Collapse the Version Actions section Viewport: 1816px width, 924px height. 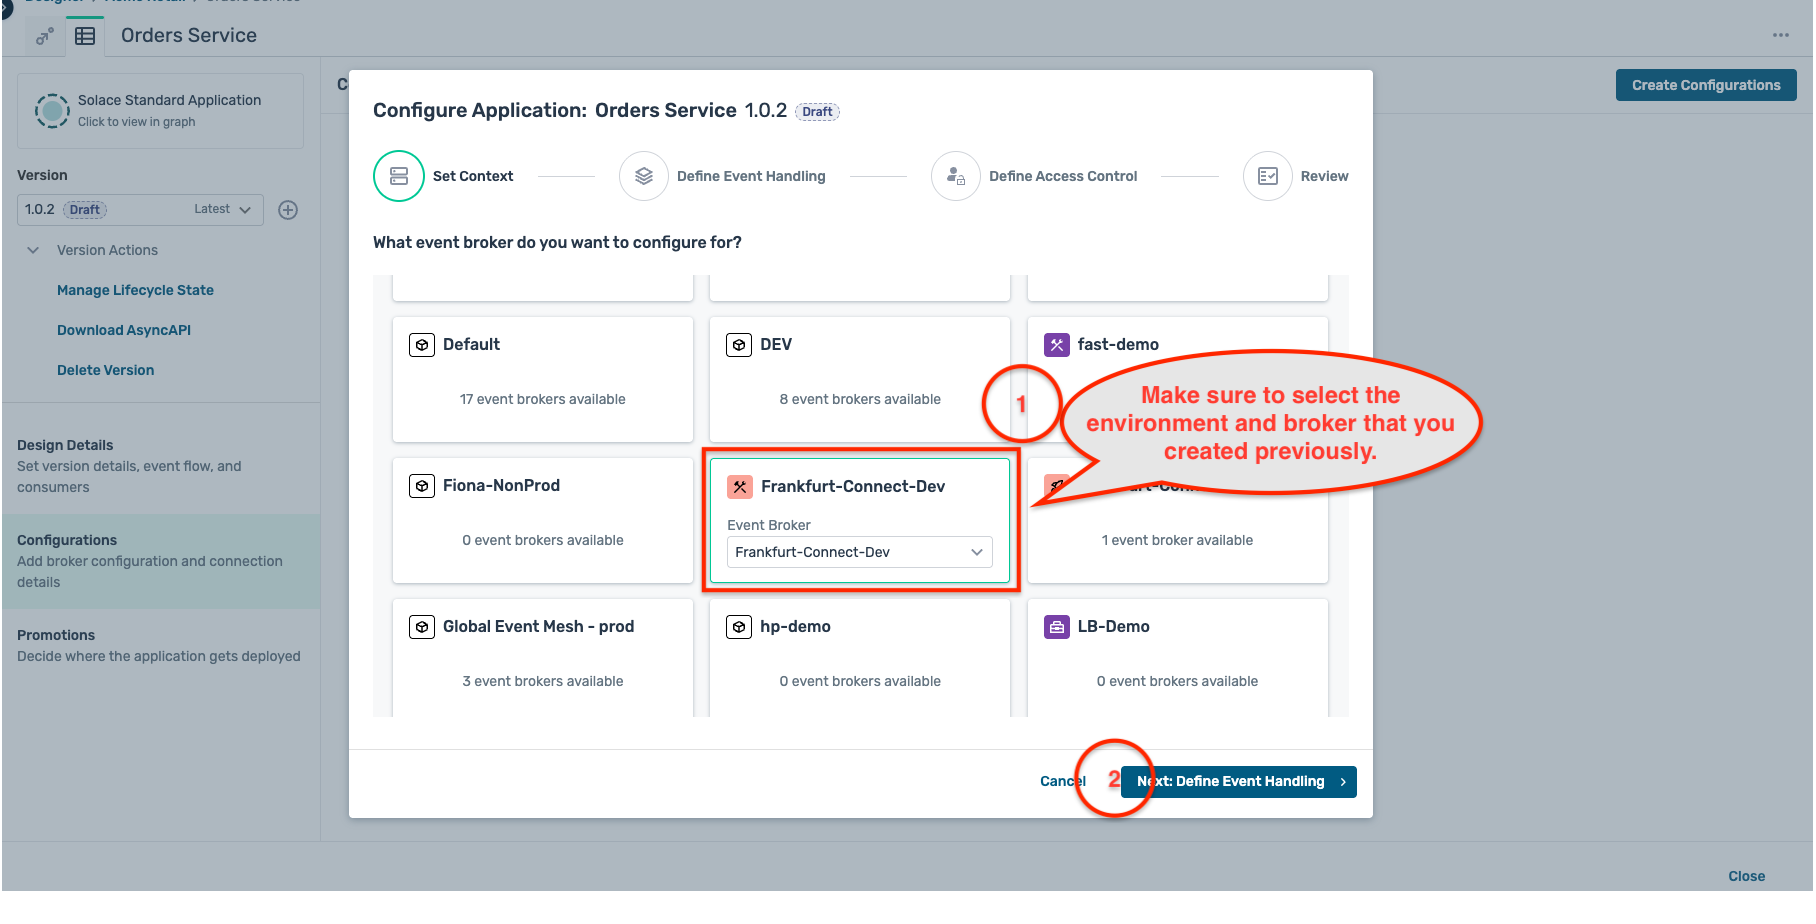click(x=33, y=249)
